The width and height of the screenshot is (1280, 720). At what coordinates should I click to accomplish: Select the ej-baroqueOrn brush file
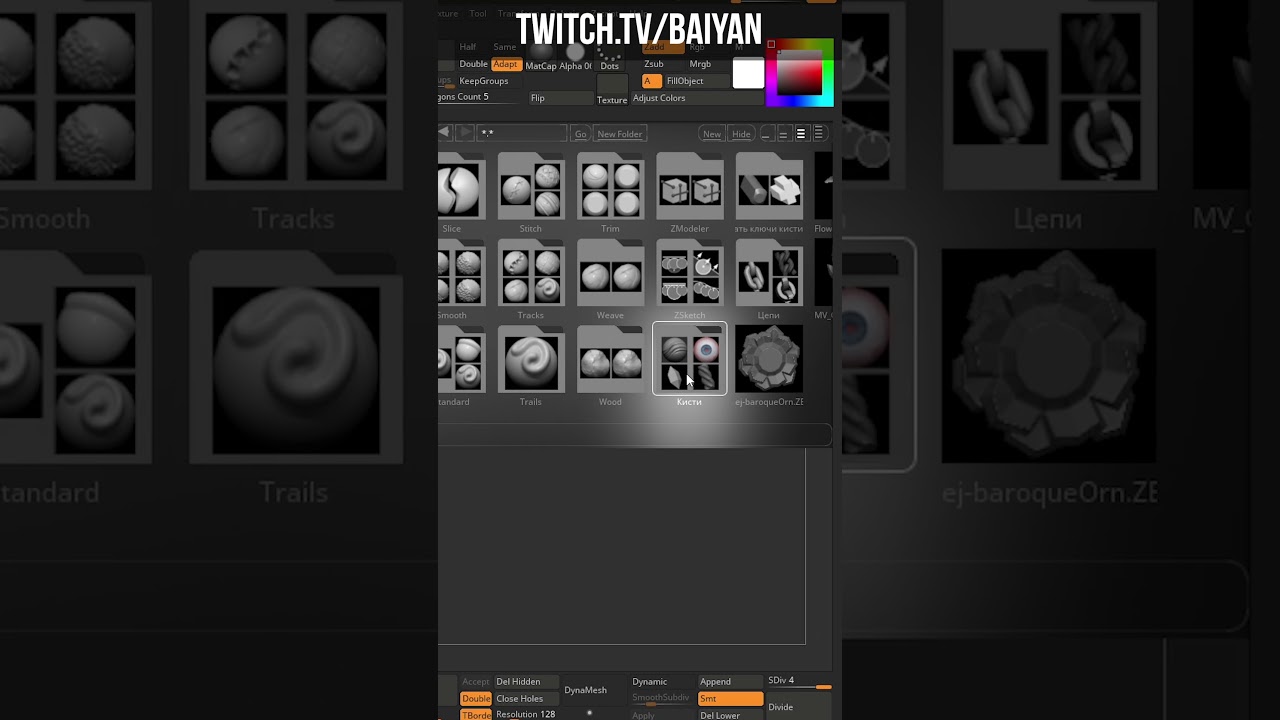click(769, 360)
